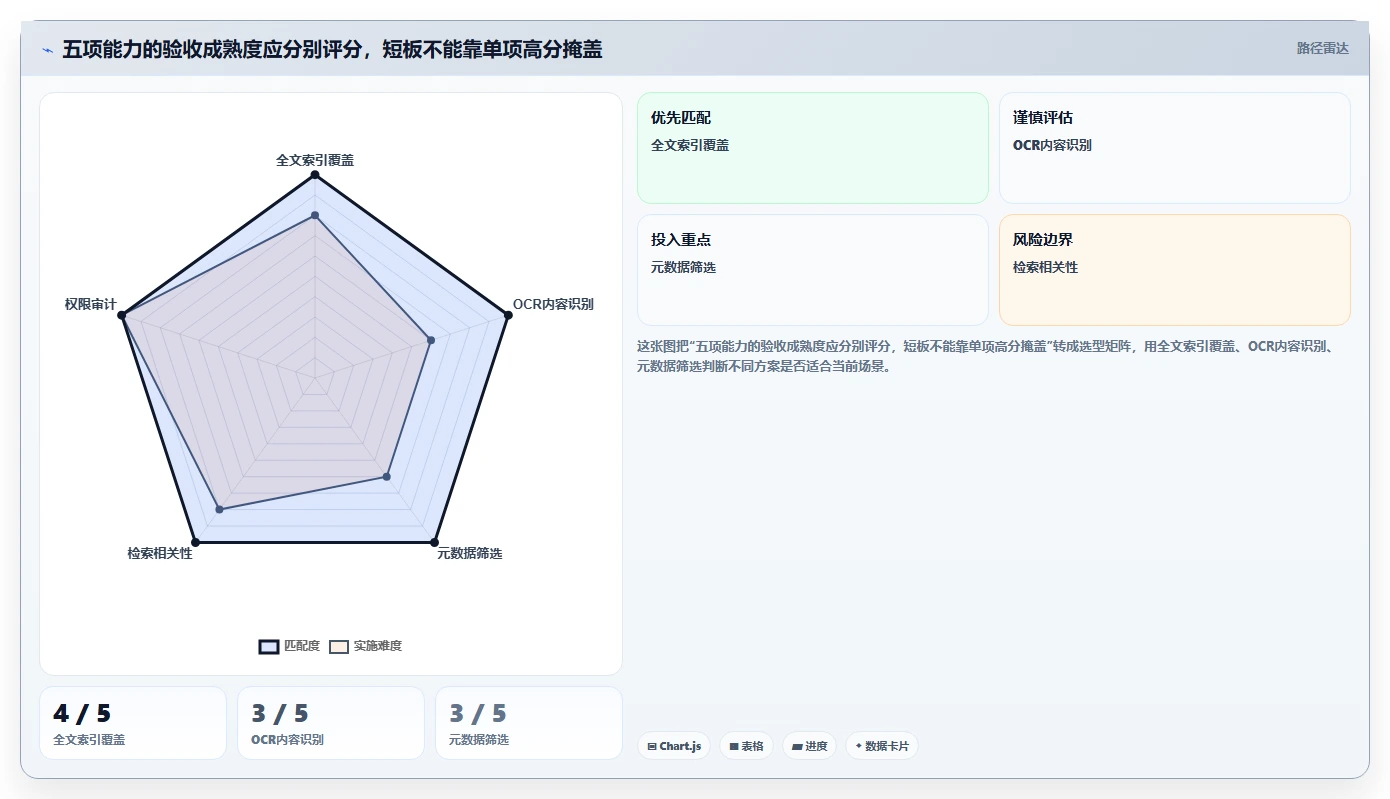This screenshot has width=1390, height=799.
Task: Select the Chart.js tag chip
Action: 673,746
